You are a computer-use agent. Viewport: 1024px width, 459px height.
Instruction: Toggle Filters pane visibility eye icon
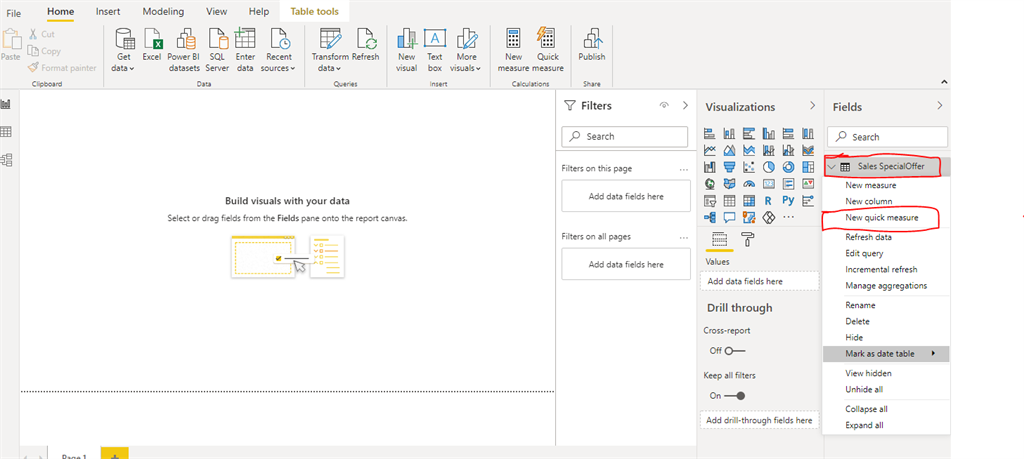coord(664,105)
